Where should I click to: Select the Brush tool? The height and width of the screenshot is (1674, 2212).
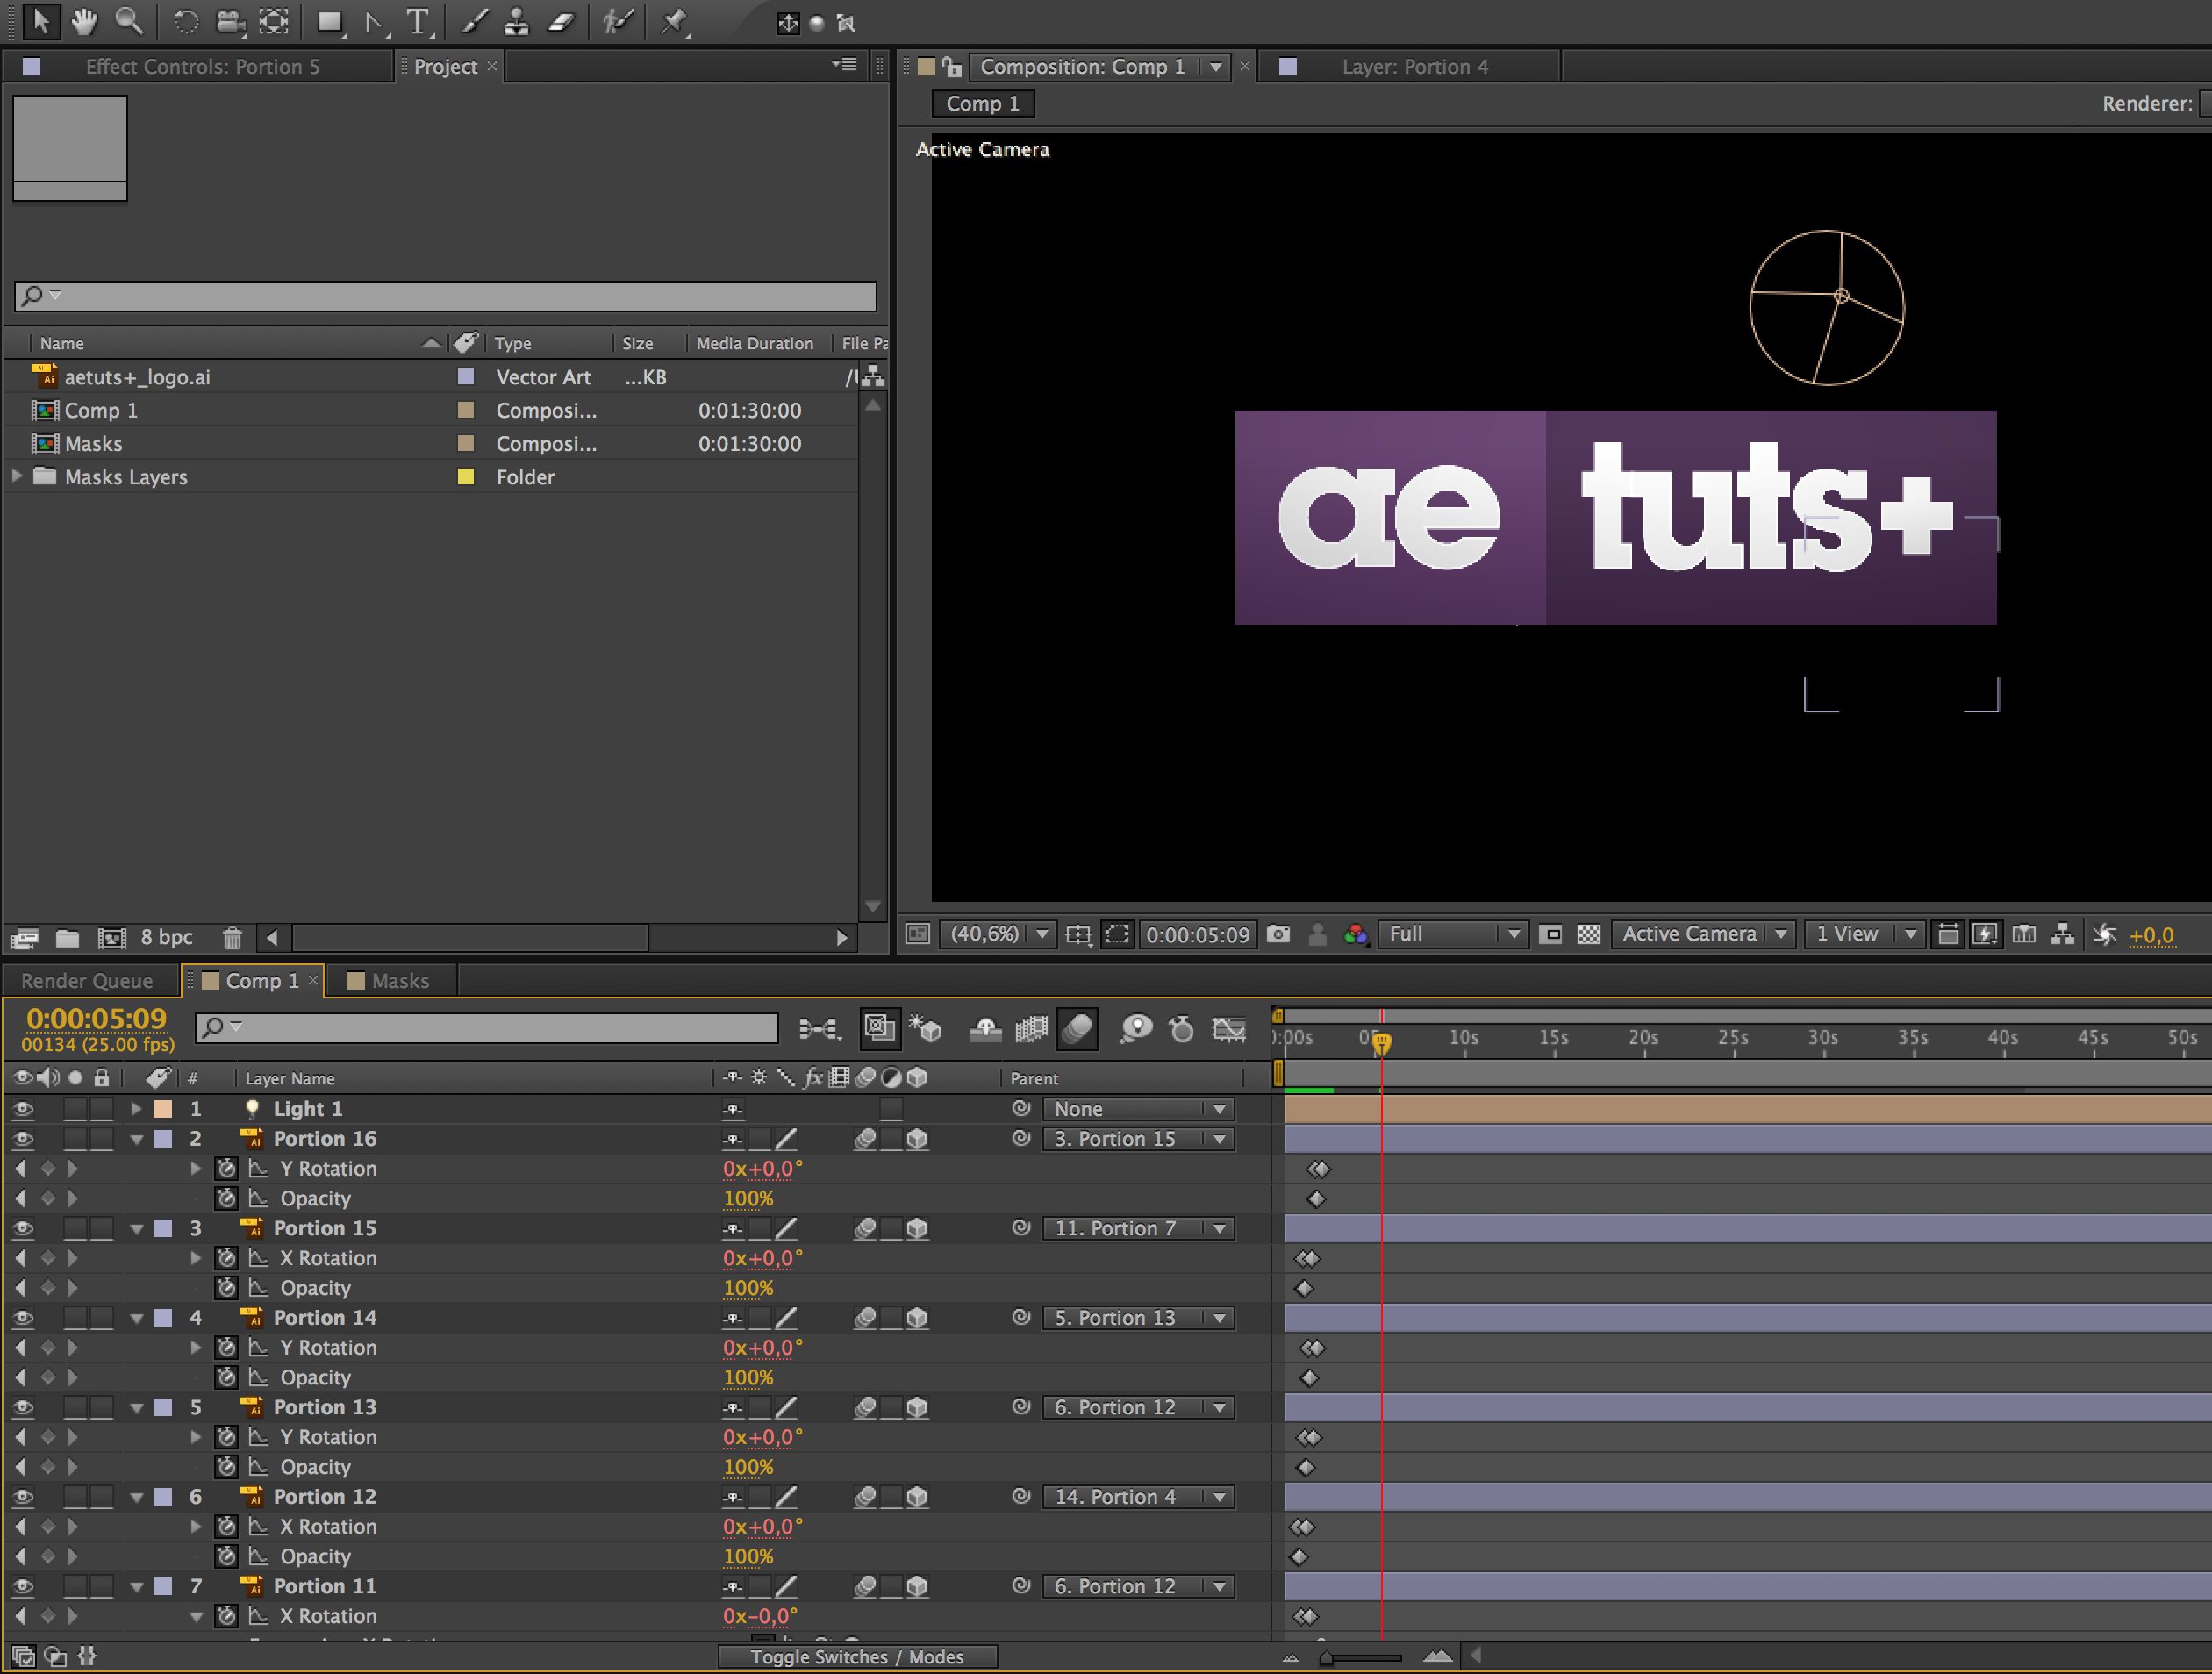pos(474,21)
